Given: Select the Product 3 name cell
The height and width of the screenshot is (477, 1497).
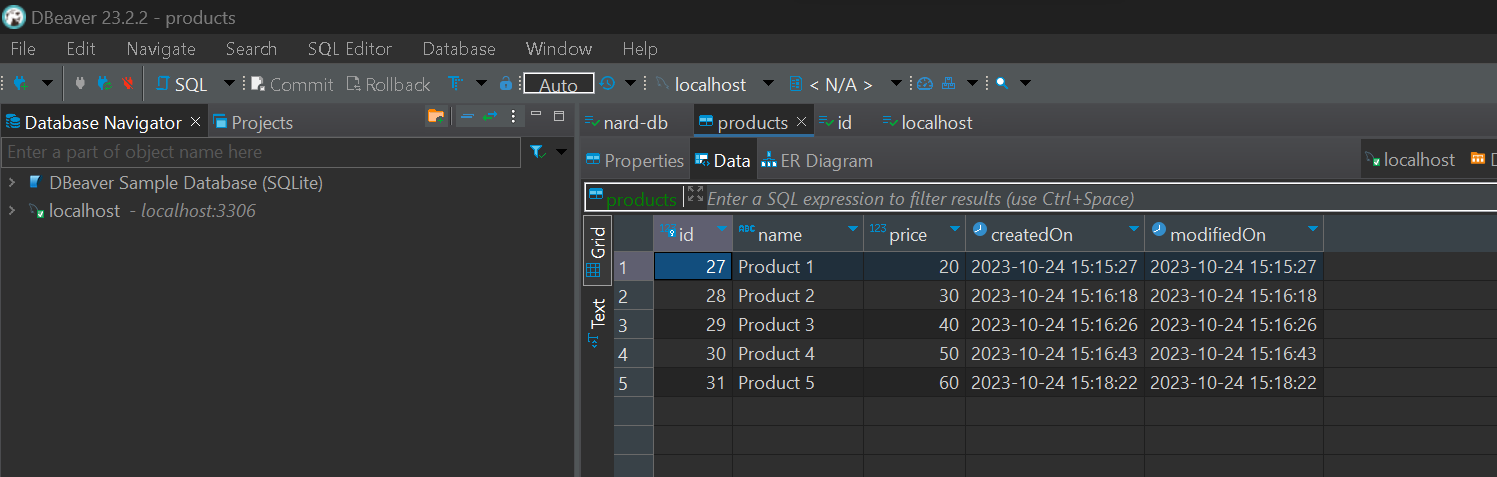Looking at the screenshot, I should tap(798, 325).
